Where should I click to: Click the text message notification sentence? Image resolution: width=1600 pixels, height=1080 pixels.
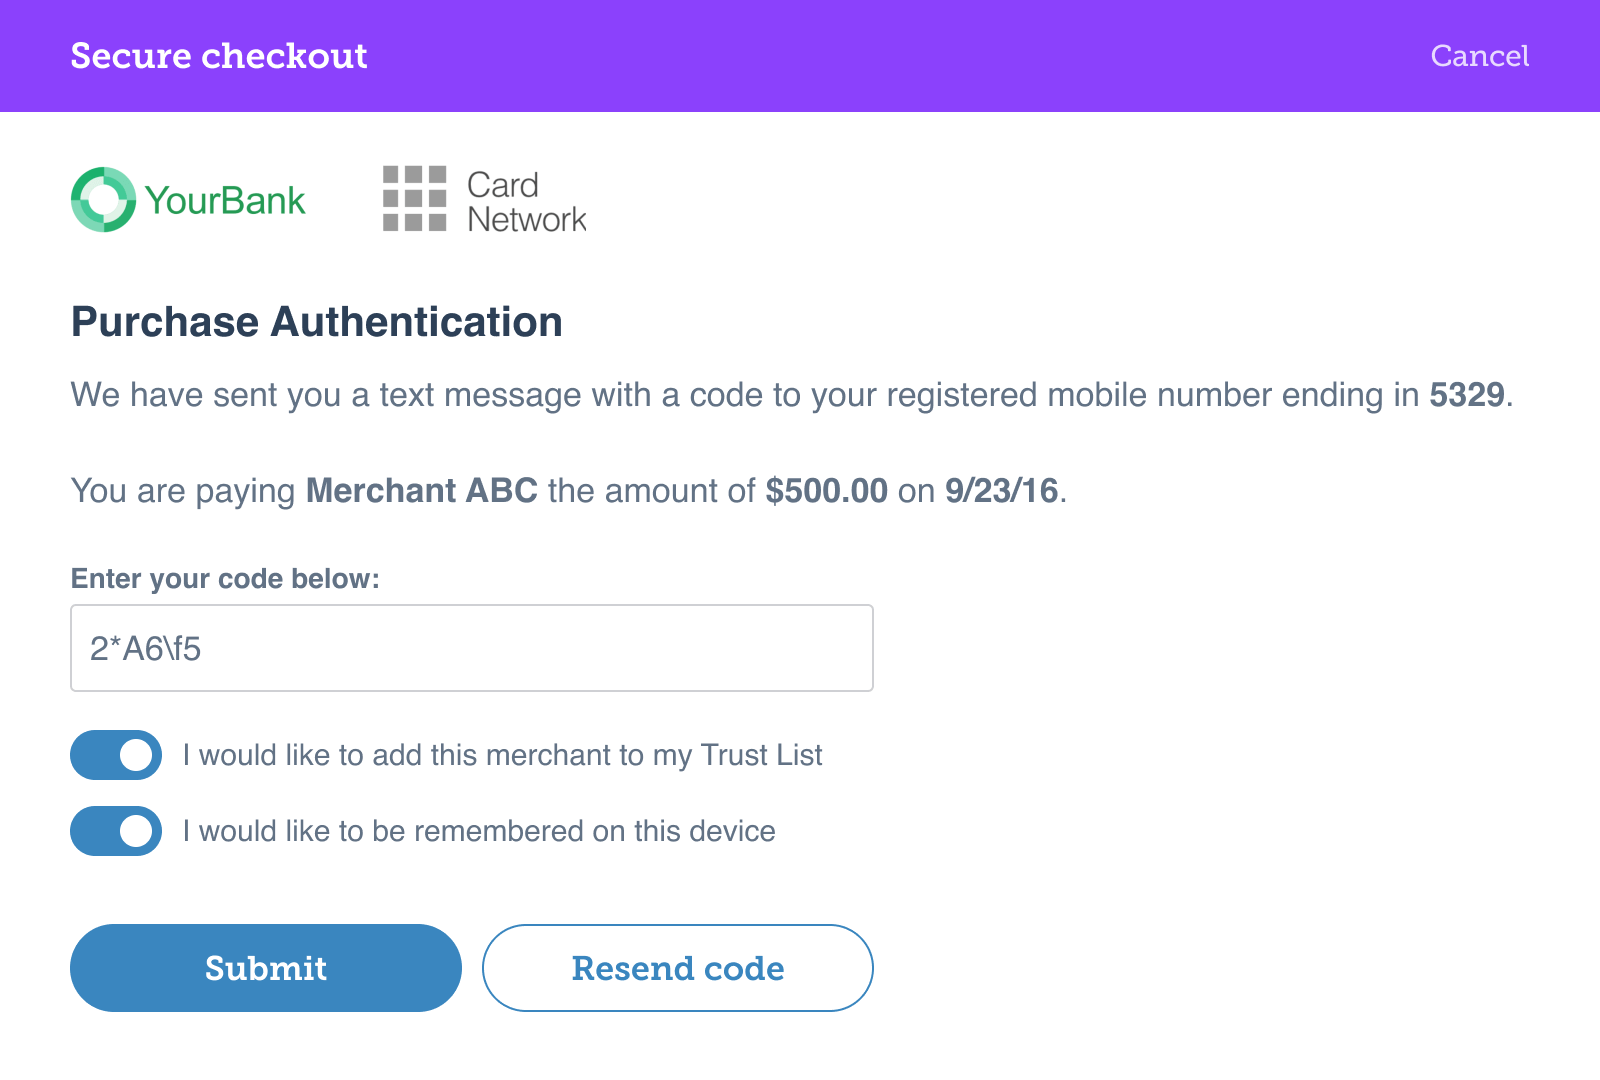click(x=792, y=395)
